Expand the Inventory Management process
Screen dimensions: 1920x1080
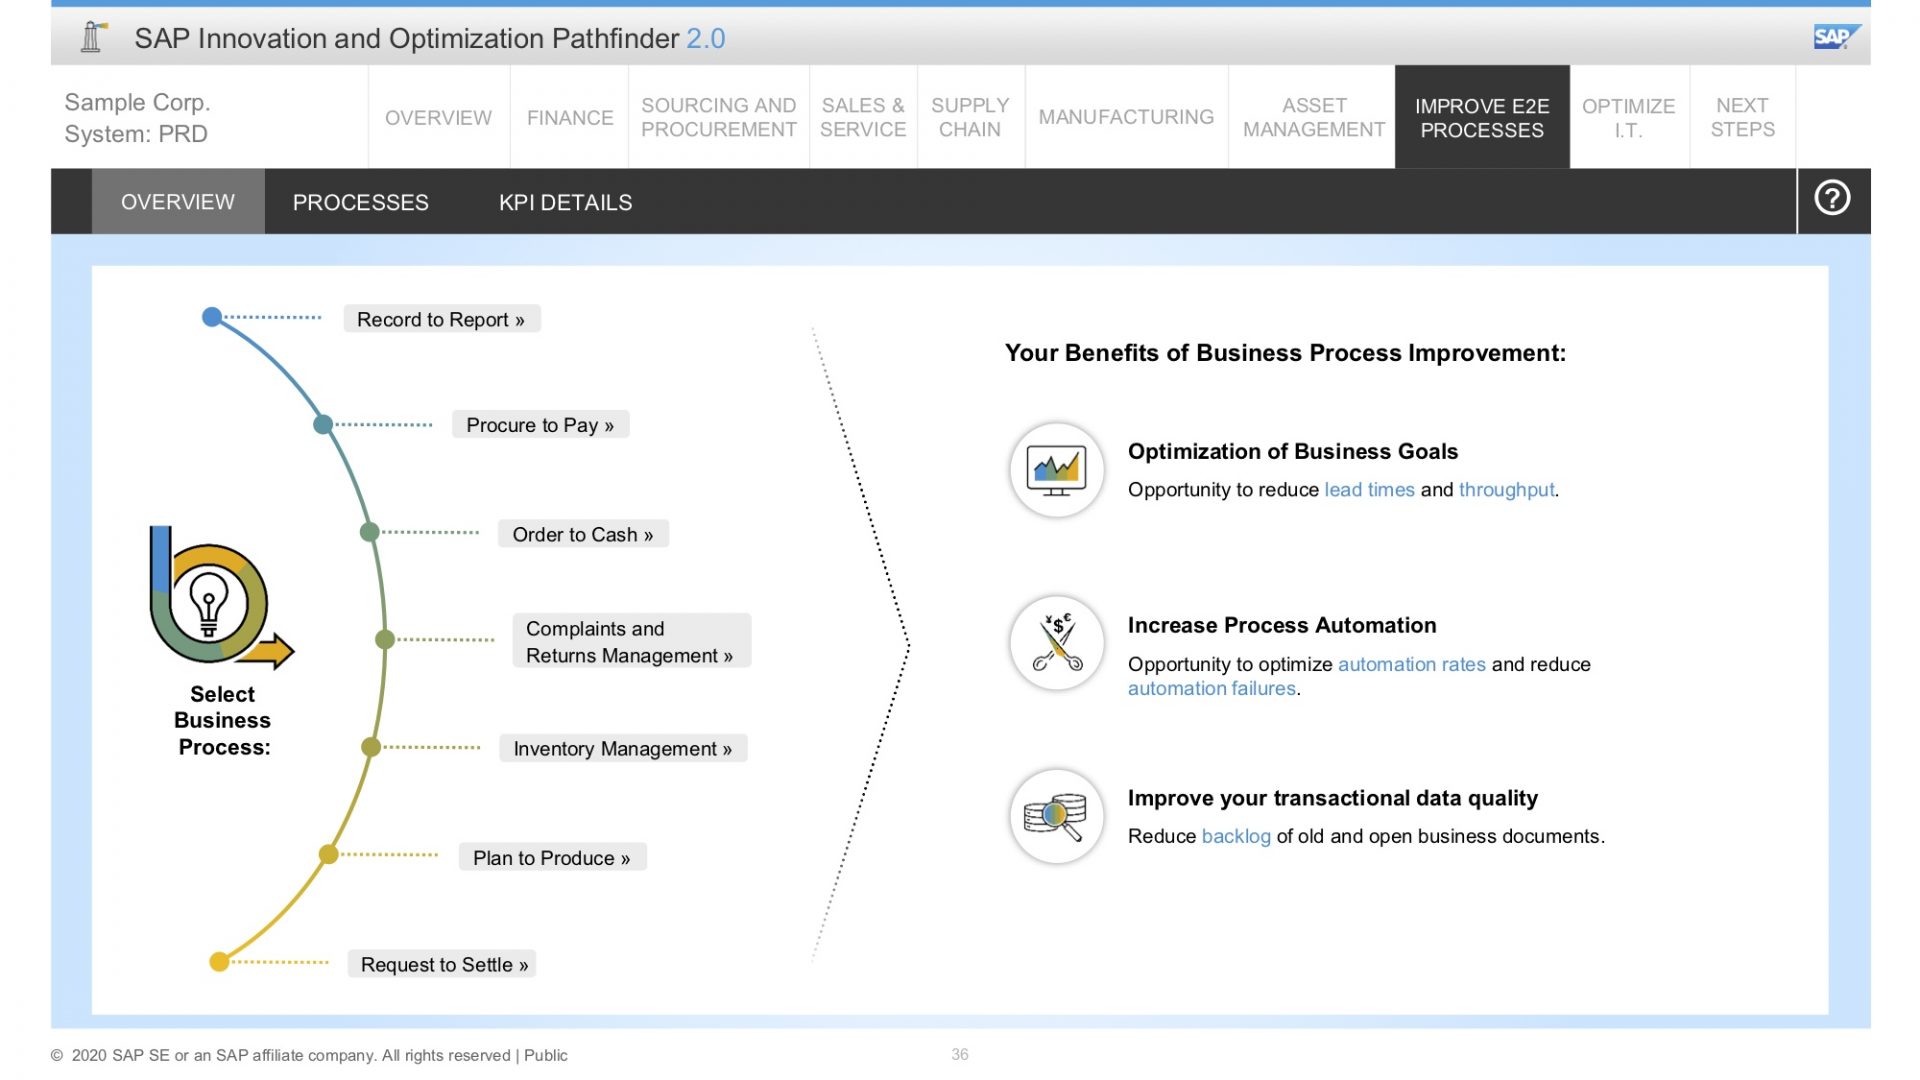click(622, 748)
